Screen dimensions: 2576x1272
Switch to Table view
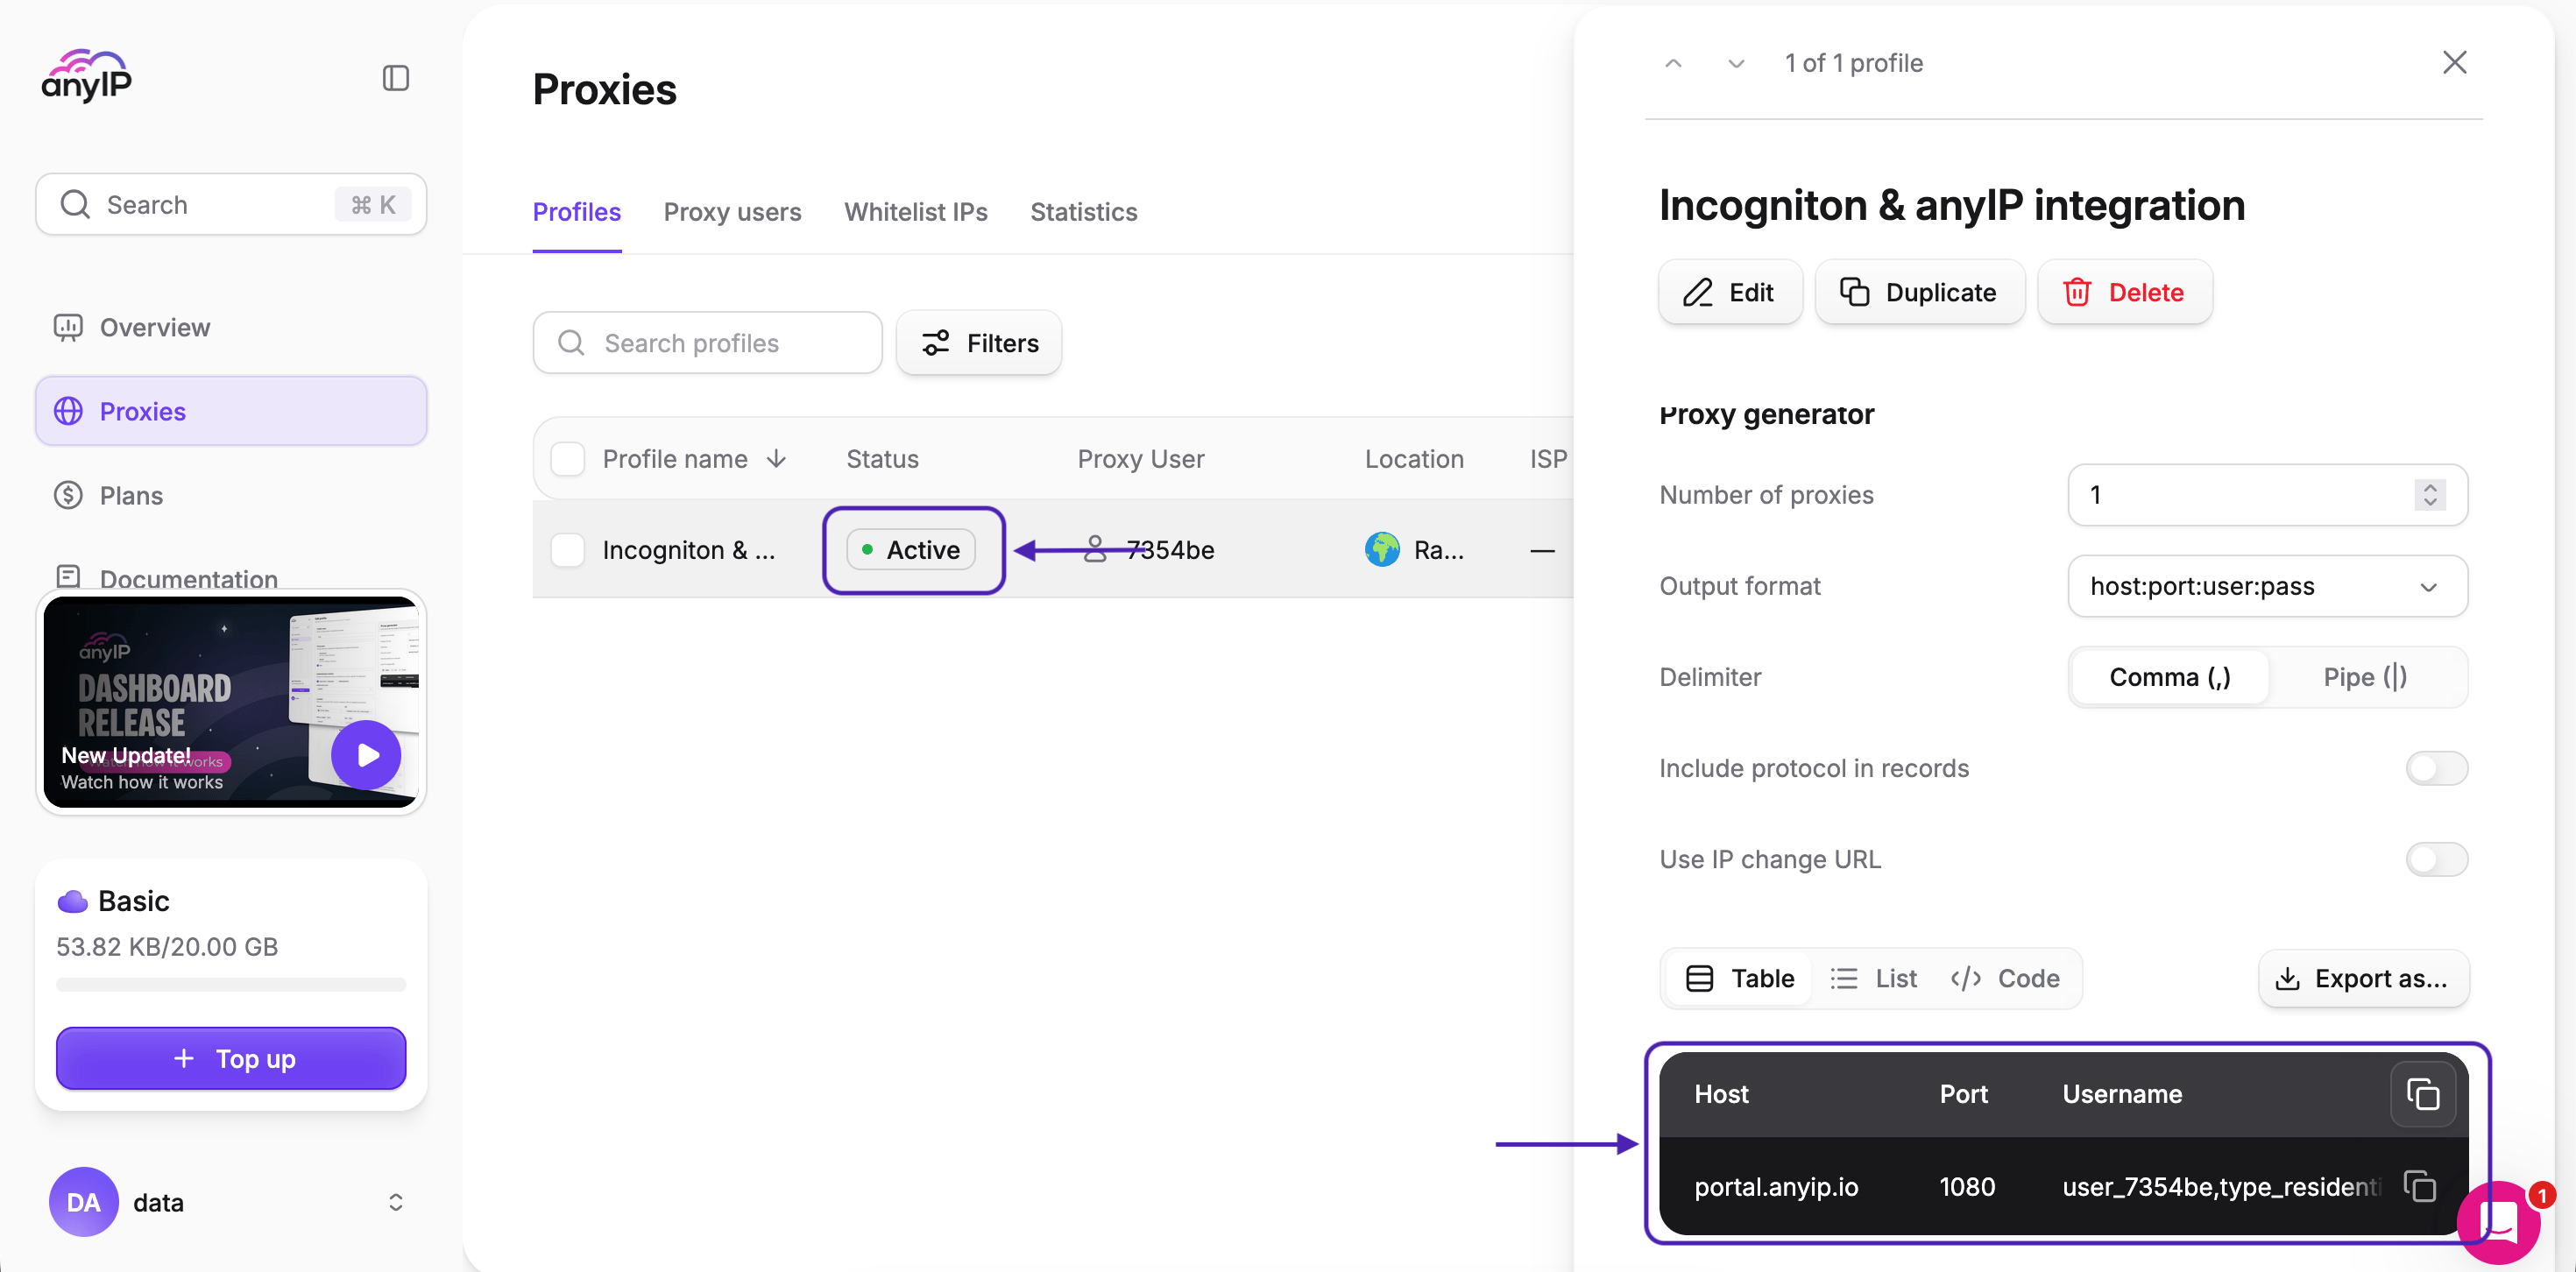1740,978
